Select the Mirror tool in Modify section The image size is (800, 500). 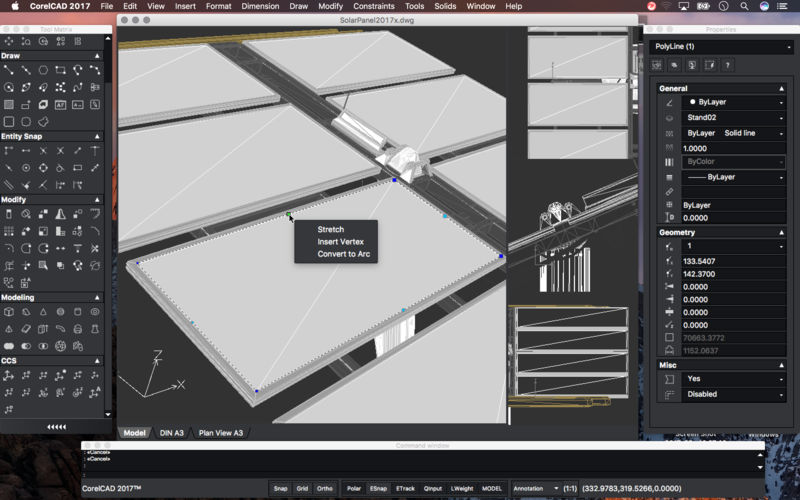60,214
